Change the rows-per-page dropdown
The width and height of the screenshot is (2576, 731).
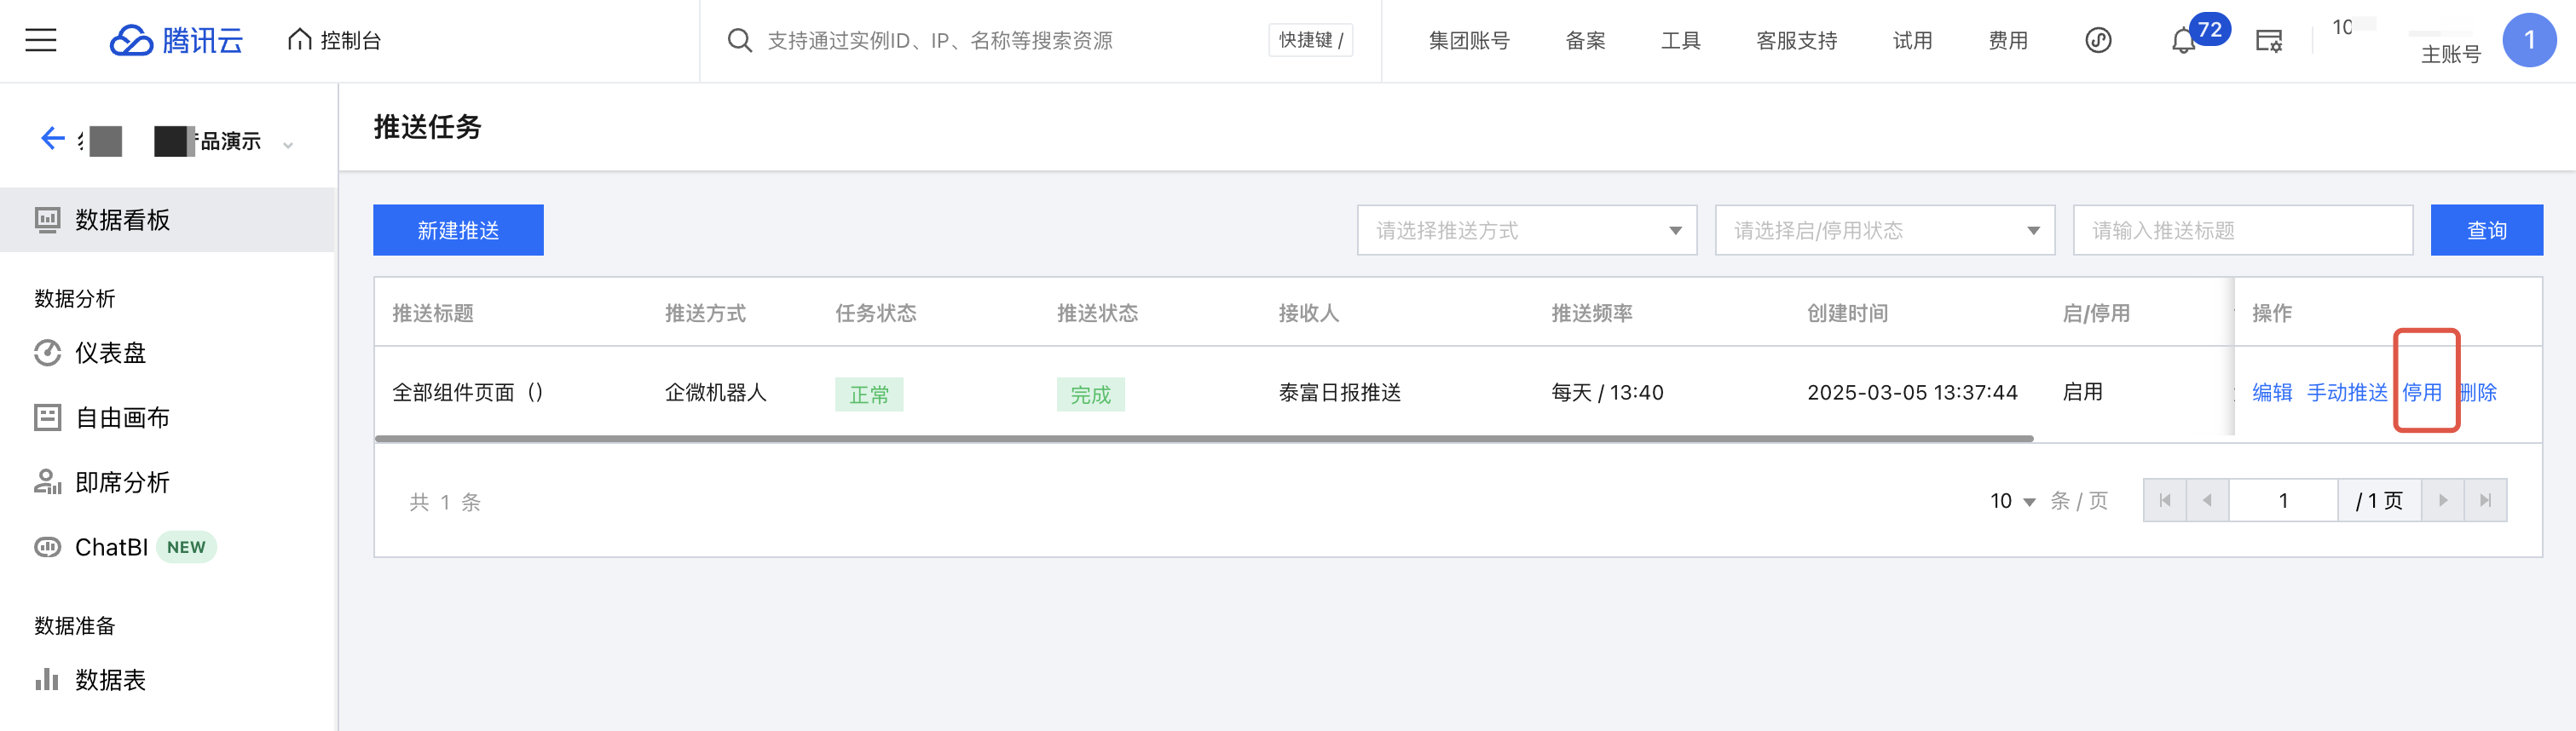point(2012,501)
